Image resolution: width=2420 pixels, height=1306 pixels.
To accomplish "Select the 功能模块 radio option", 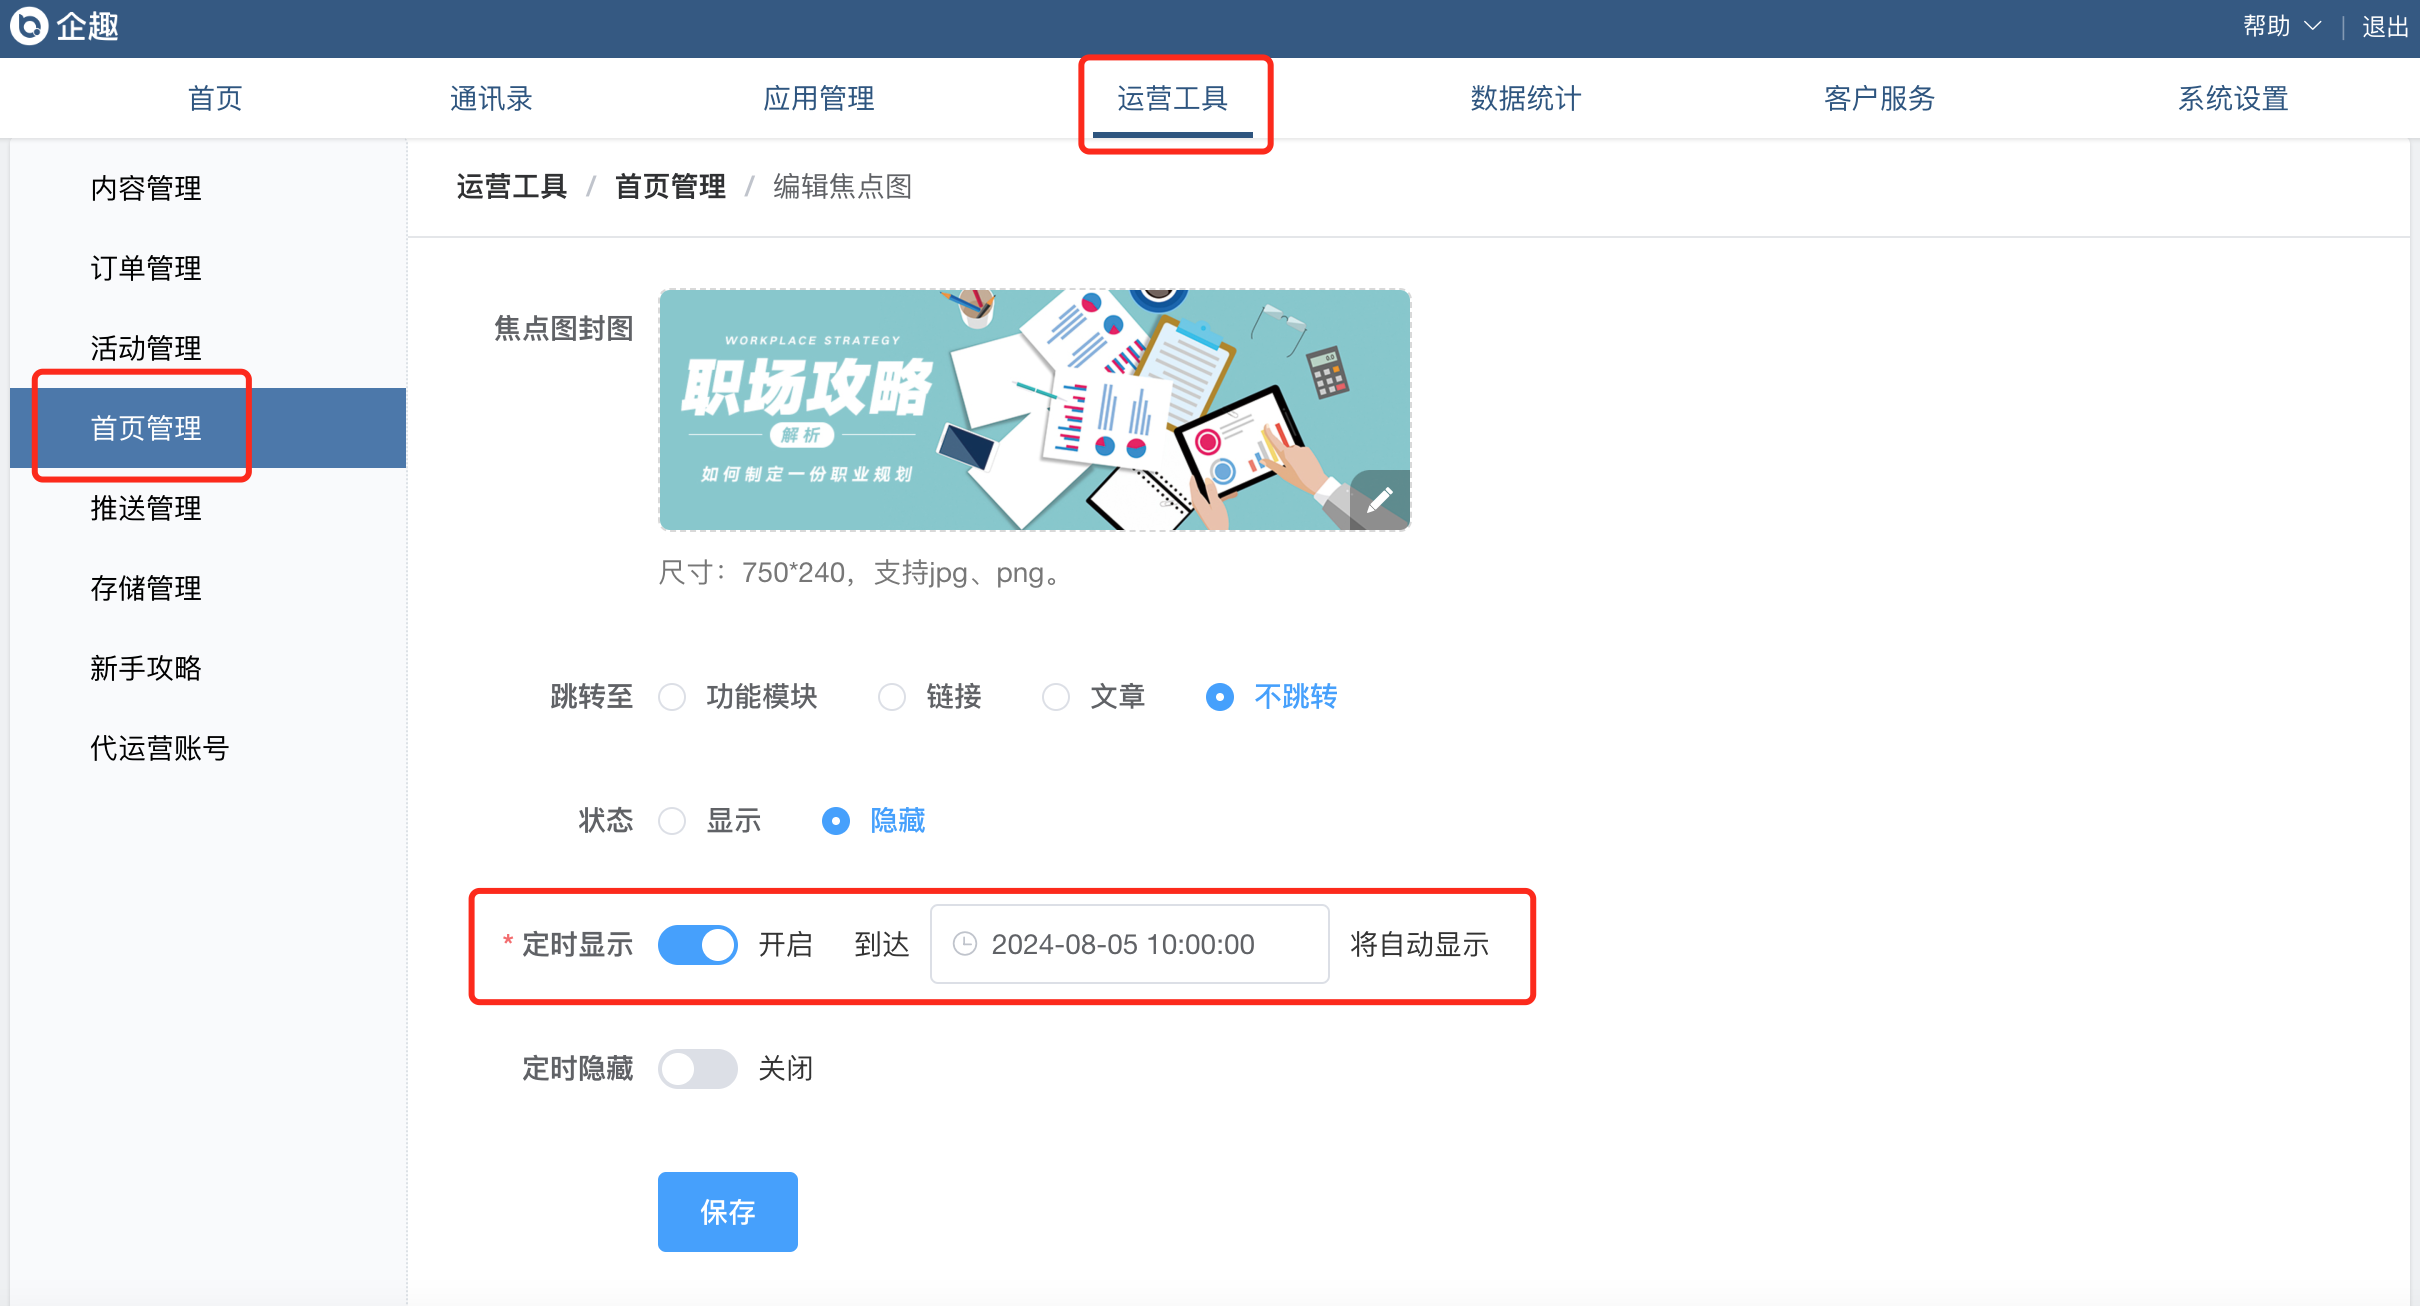I will click(673, 697).
